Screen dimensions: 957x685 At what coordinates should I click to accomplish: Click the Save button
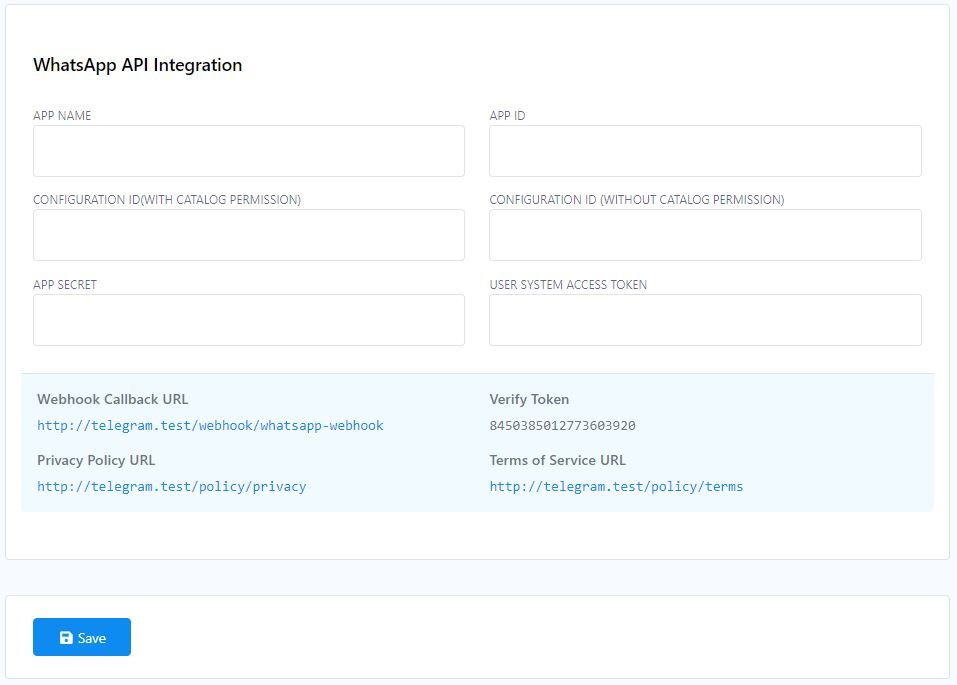click(82, 637)
